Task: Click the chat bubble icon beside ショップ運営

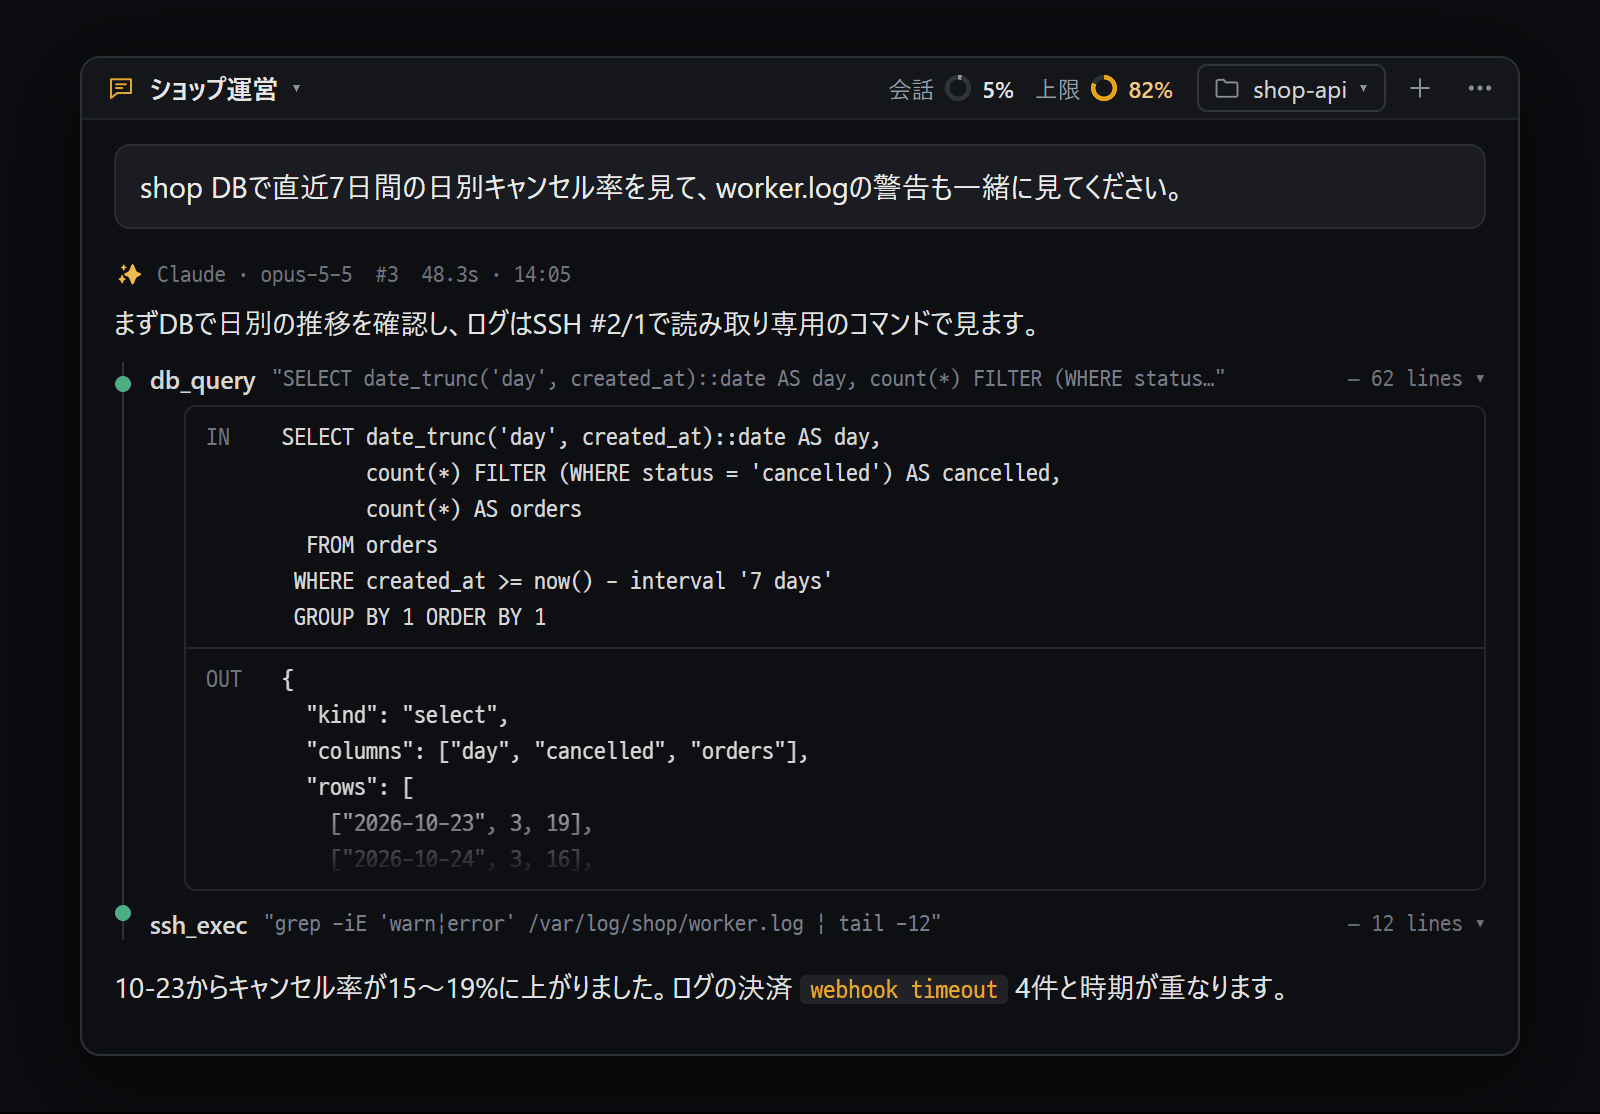Action: pyautogui.click(x=121, y=89)
